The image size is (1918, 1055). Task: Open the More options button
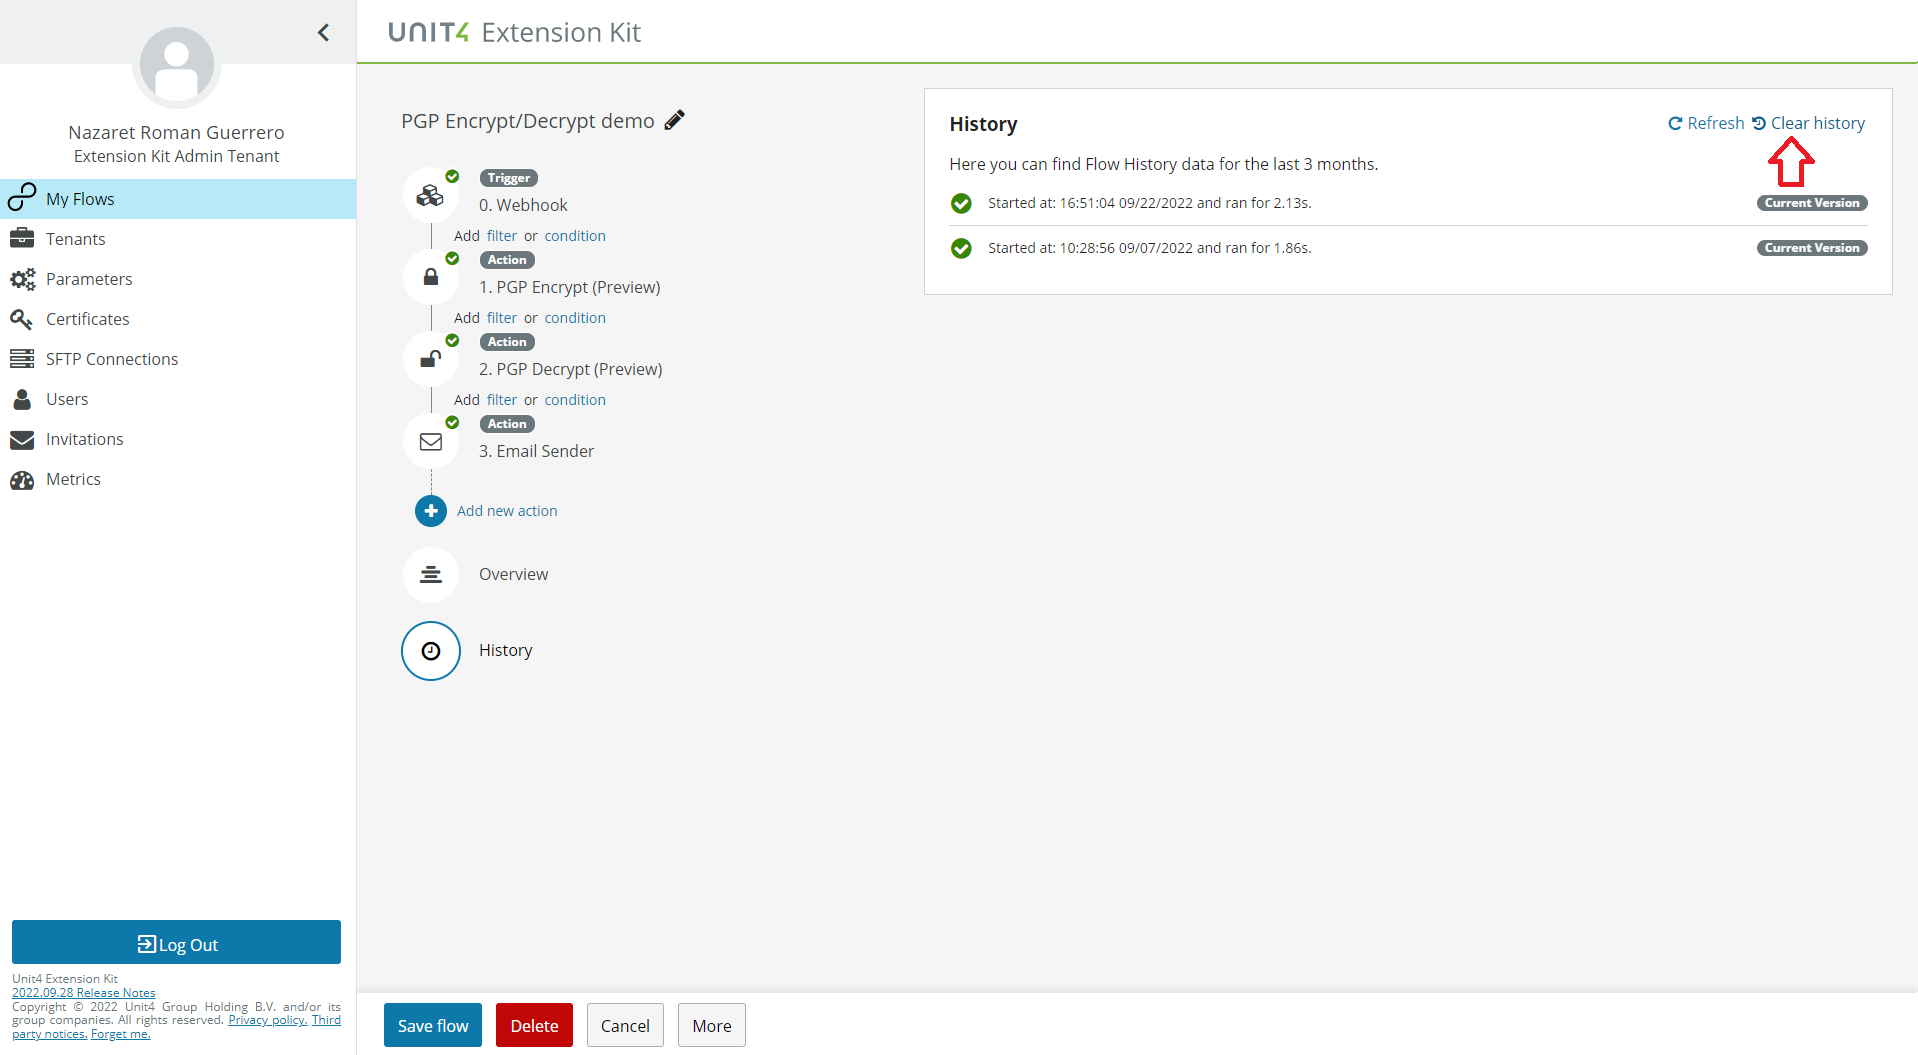coord(712,1025)
